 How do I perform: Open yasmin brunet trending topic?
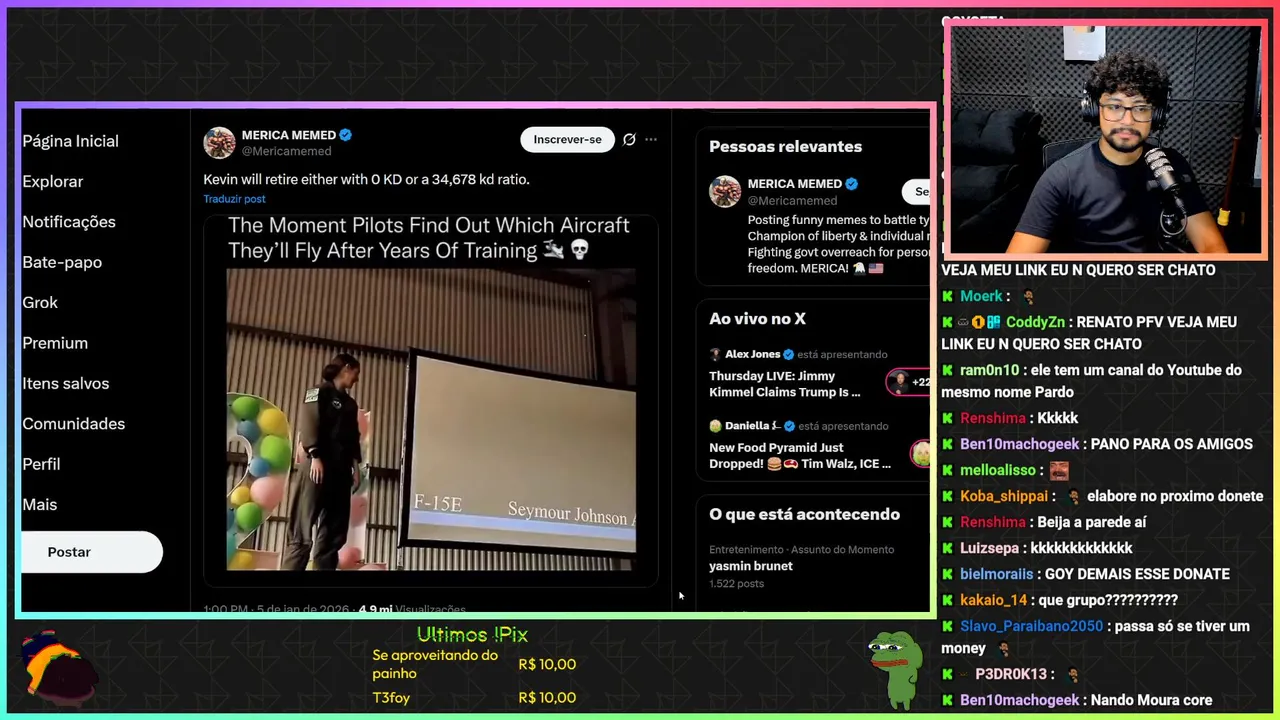751,566
